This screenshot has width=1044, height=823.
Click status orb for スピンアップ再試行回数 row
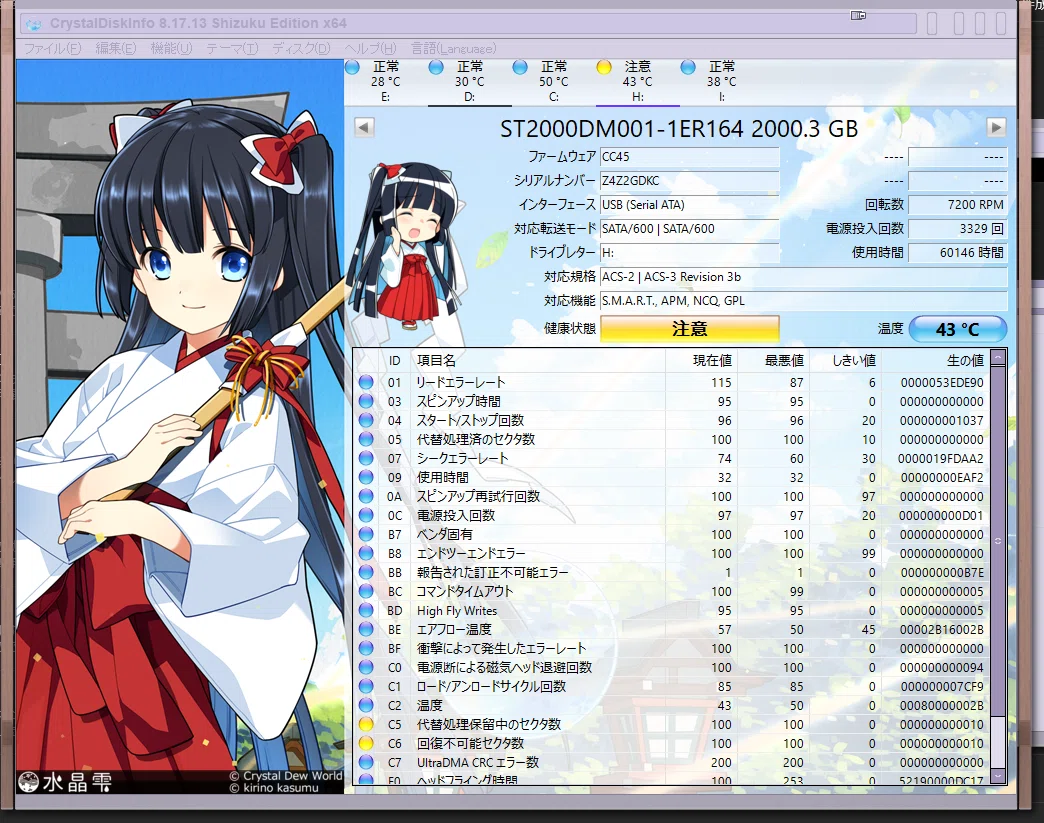(366, 496)
